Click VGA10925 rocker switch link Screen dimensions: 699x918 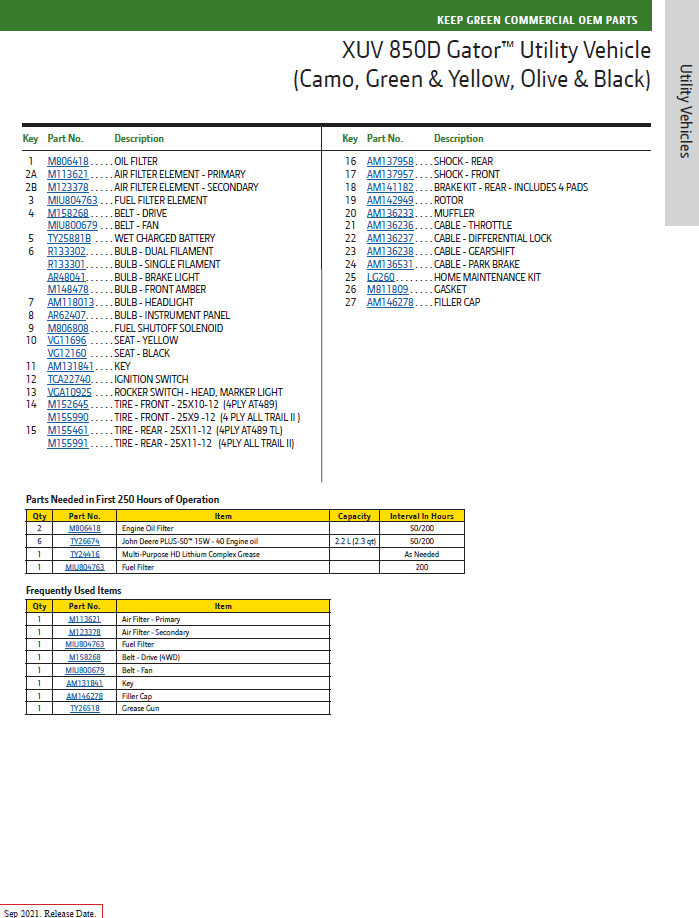(x=70, y=392)
